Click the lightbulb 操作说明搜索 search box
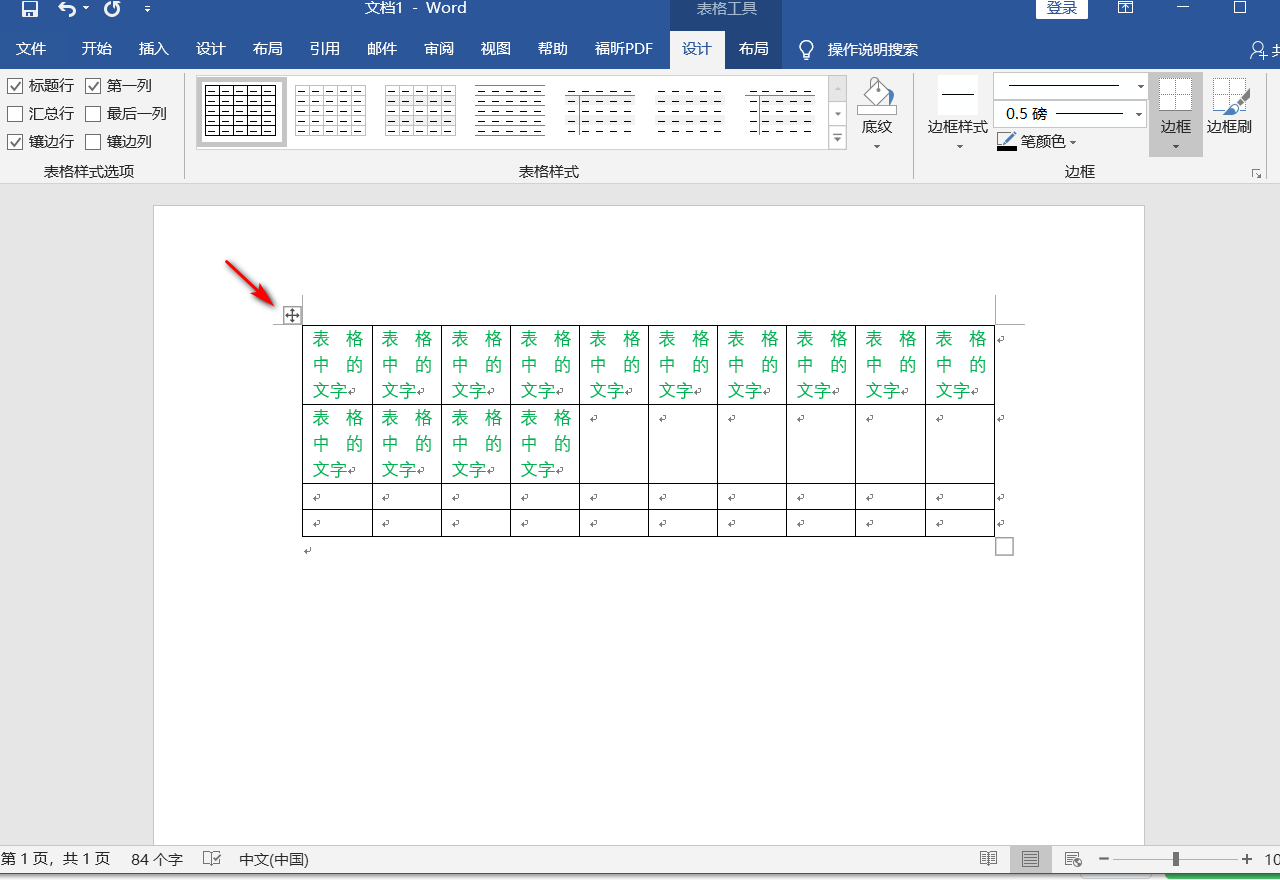The image size is (1280, 880). pyautogui.click(x=858, y=49)
